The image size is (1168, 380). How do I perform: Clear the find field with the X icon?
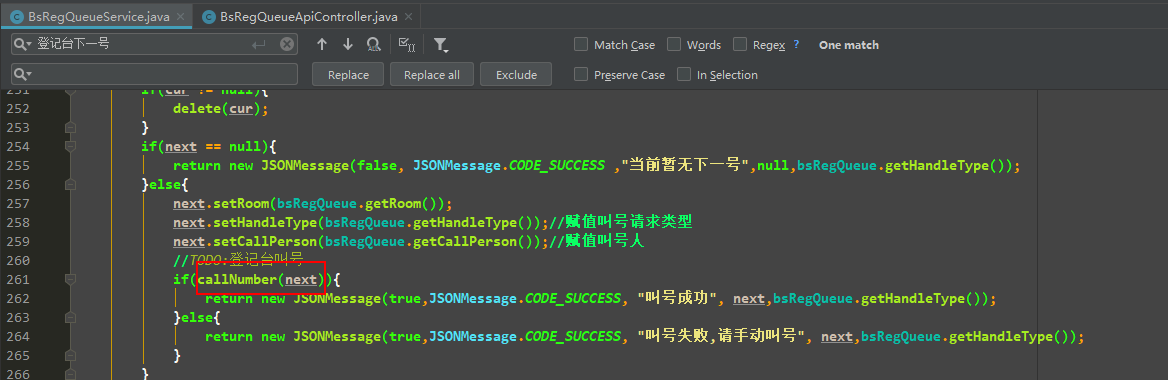[286, 45]
